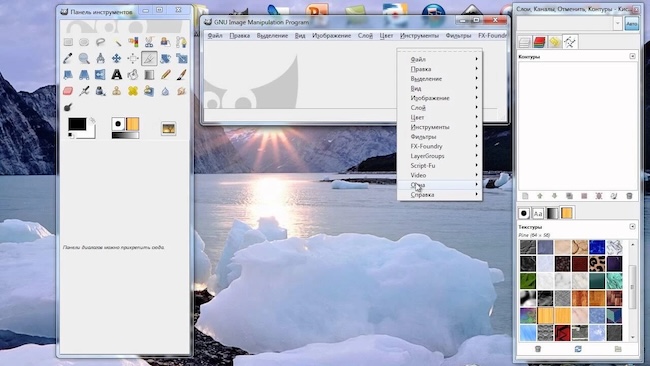Select the Alignment tool
Viewport: 650px width, 366px height.
click(133, 58)
